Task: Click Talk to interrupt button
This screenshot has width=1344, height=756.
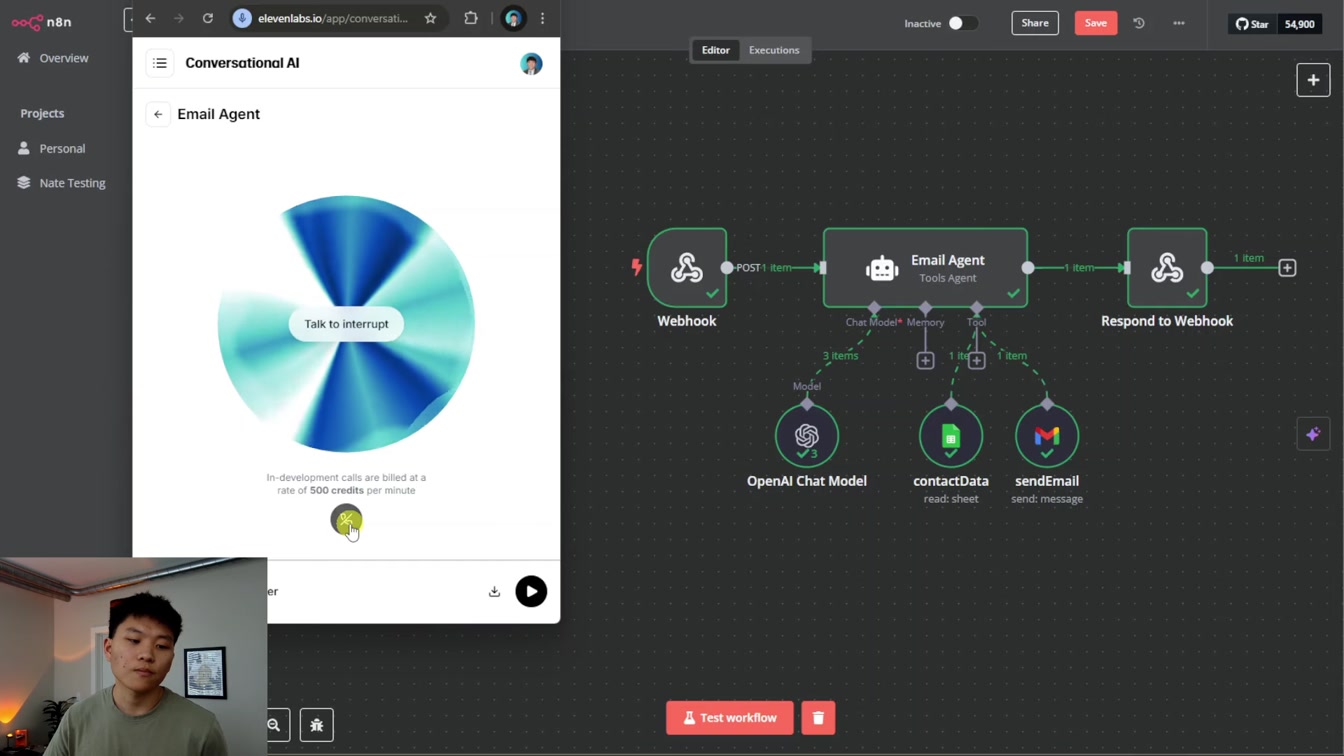Action: click(346, 324)
